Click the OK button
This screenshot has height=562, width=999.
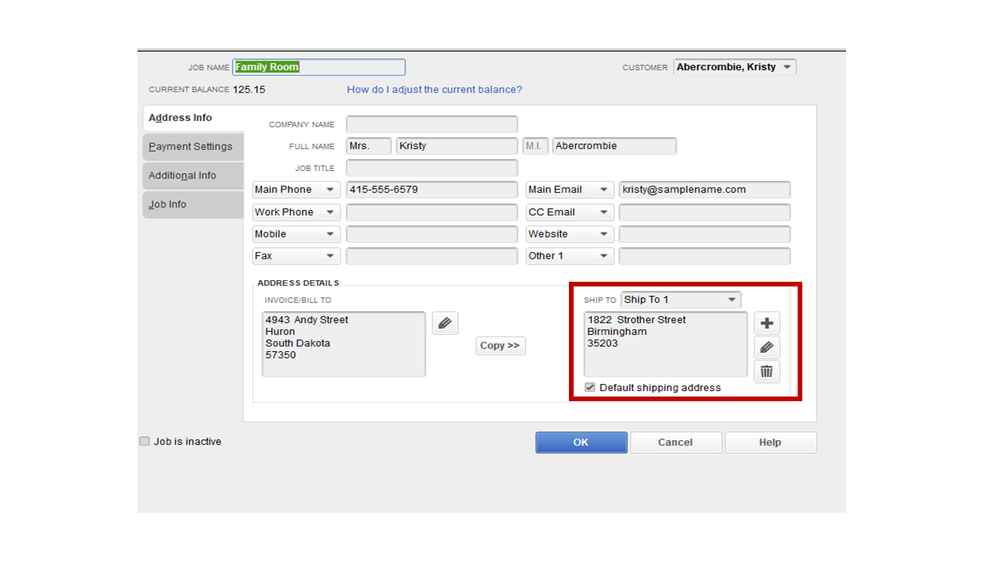581,442
